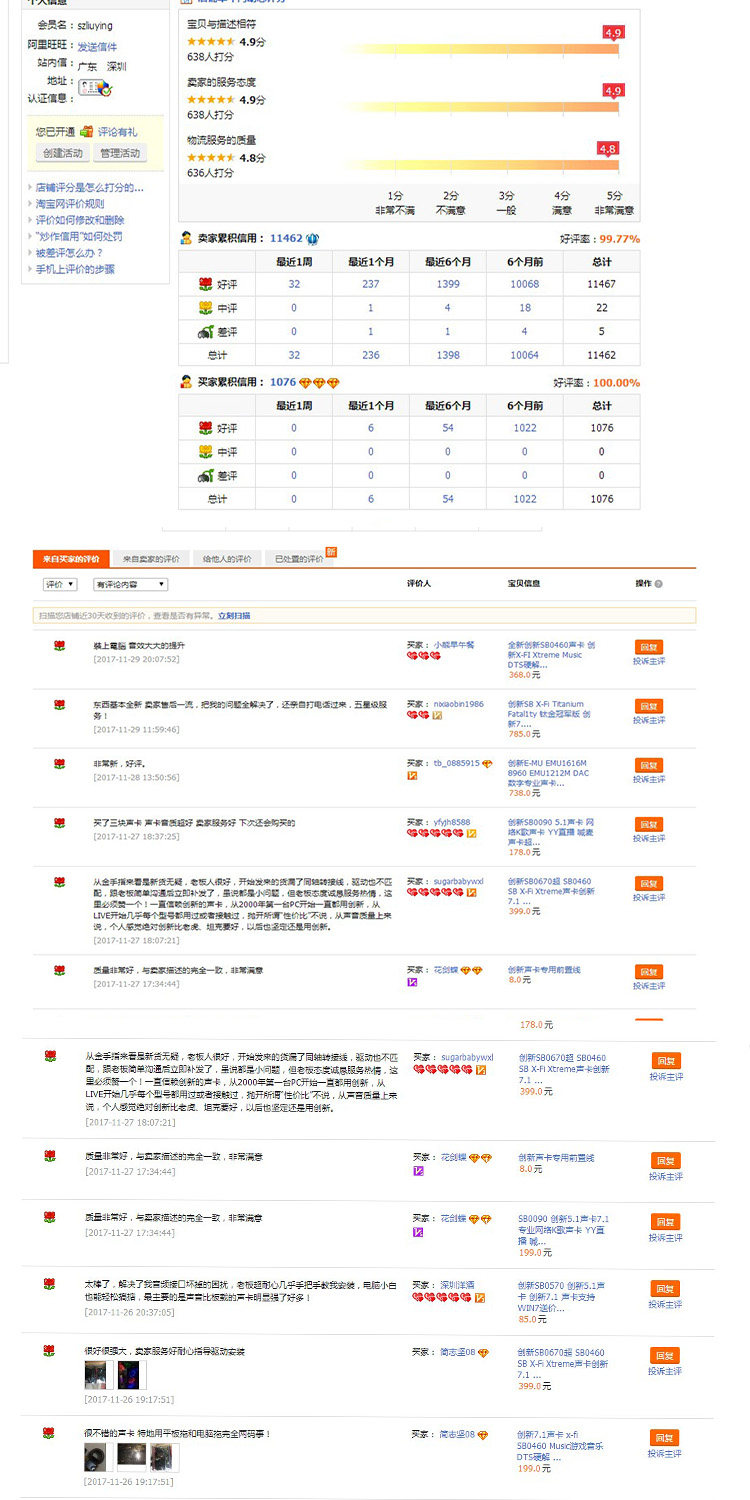Click the 新 badge on 已处置的评价 tab
Image resolution: width=750 pixels, height=1500 pixels.
click(x=331, y=552)
